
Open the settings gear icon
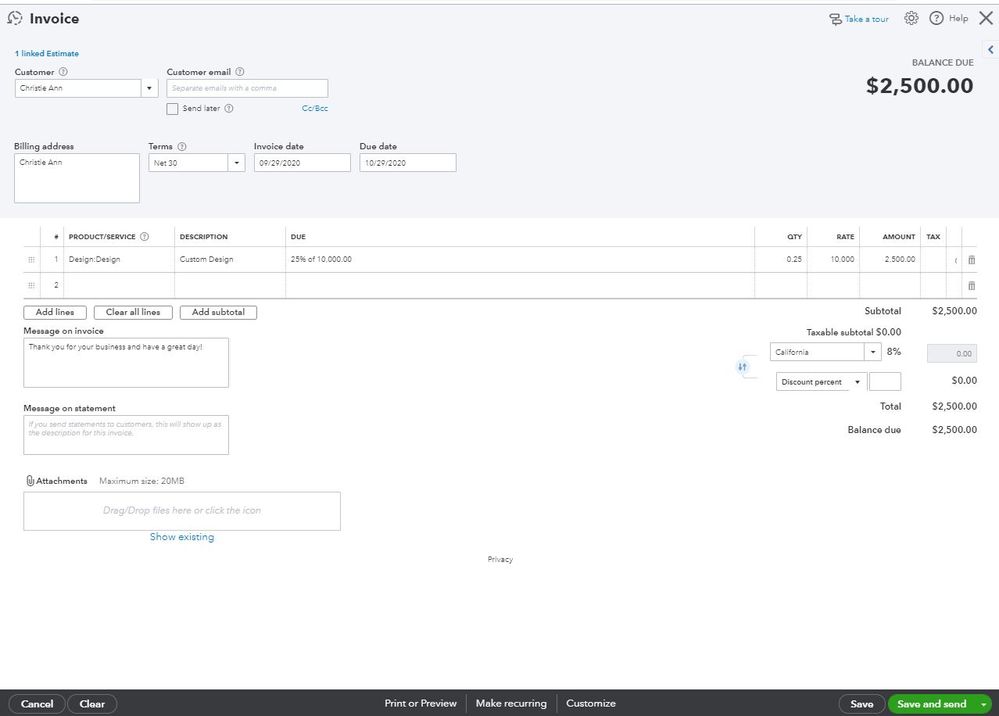click(x=911, y=18)
